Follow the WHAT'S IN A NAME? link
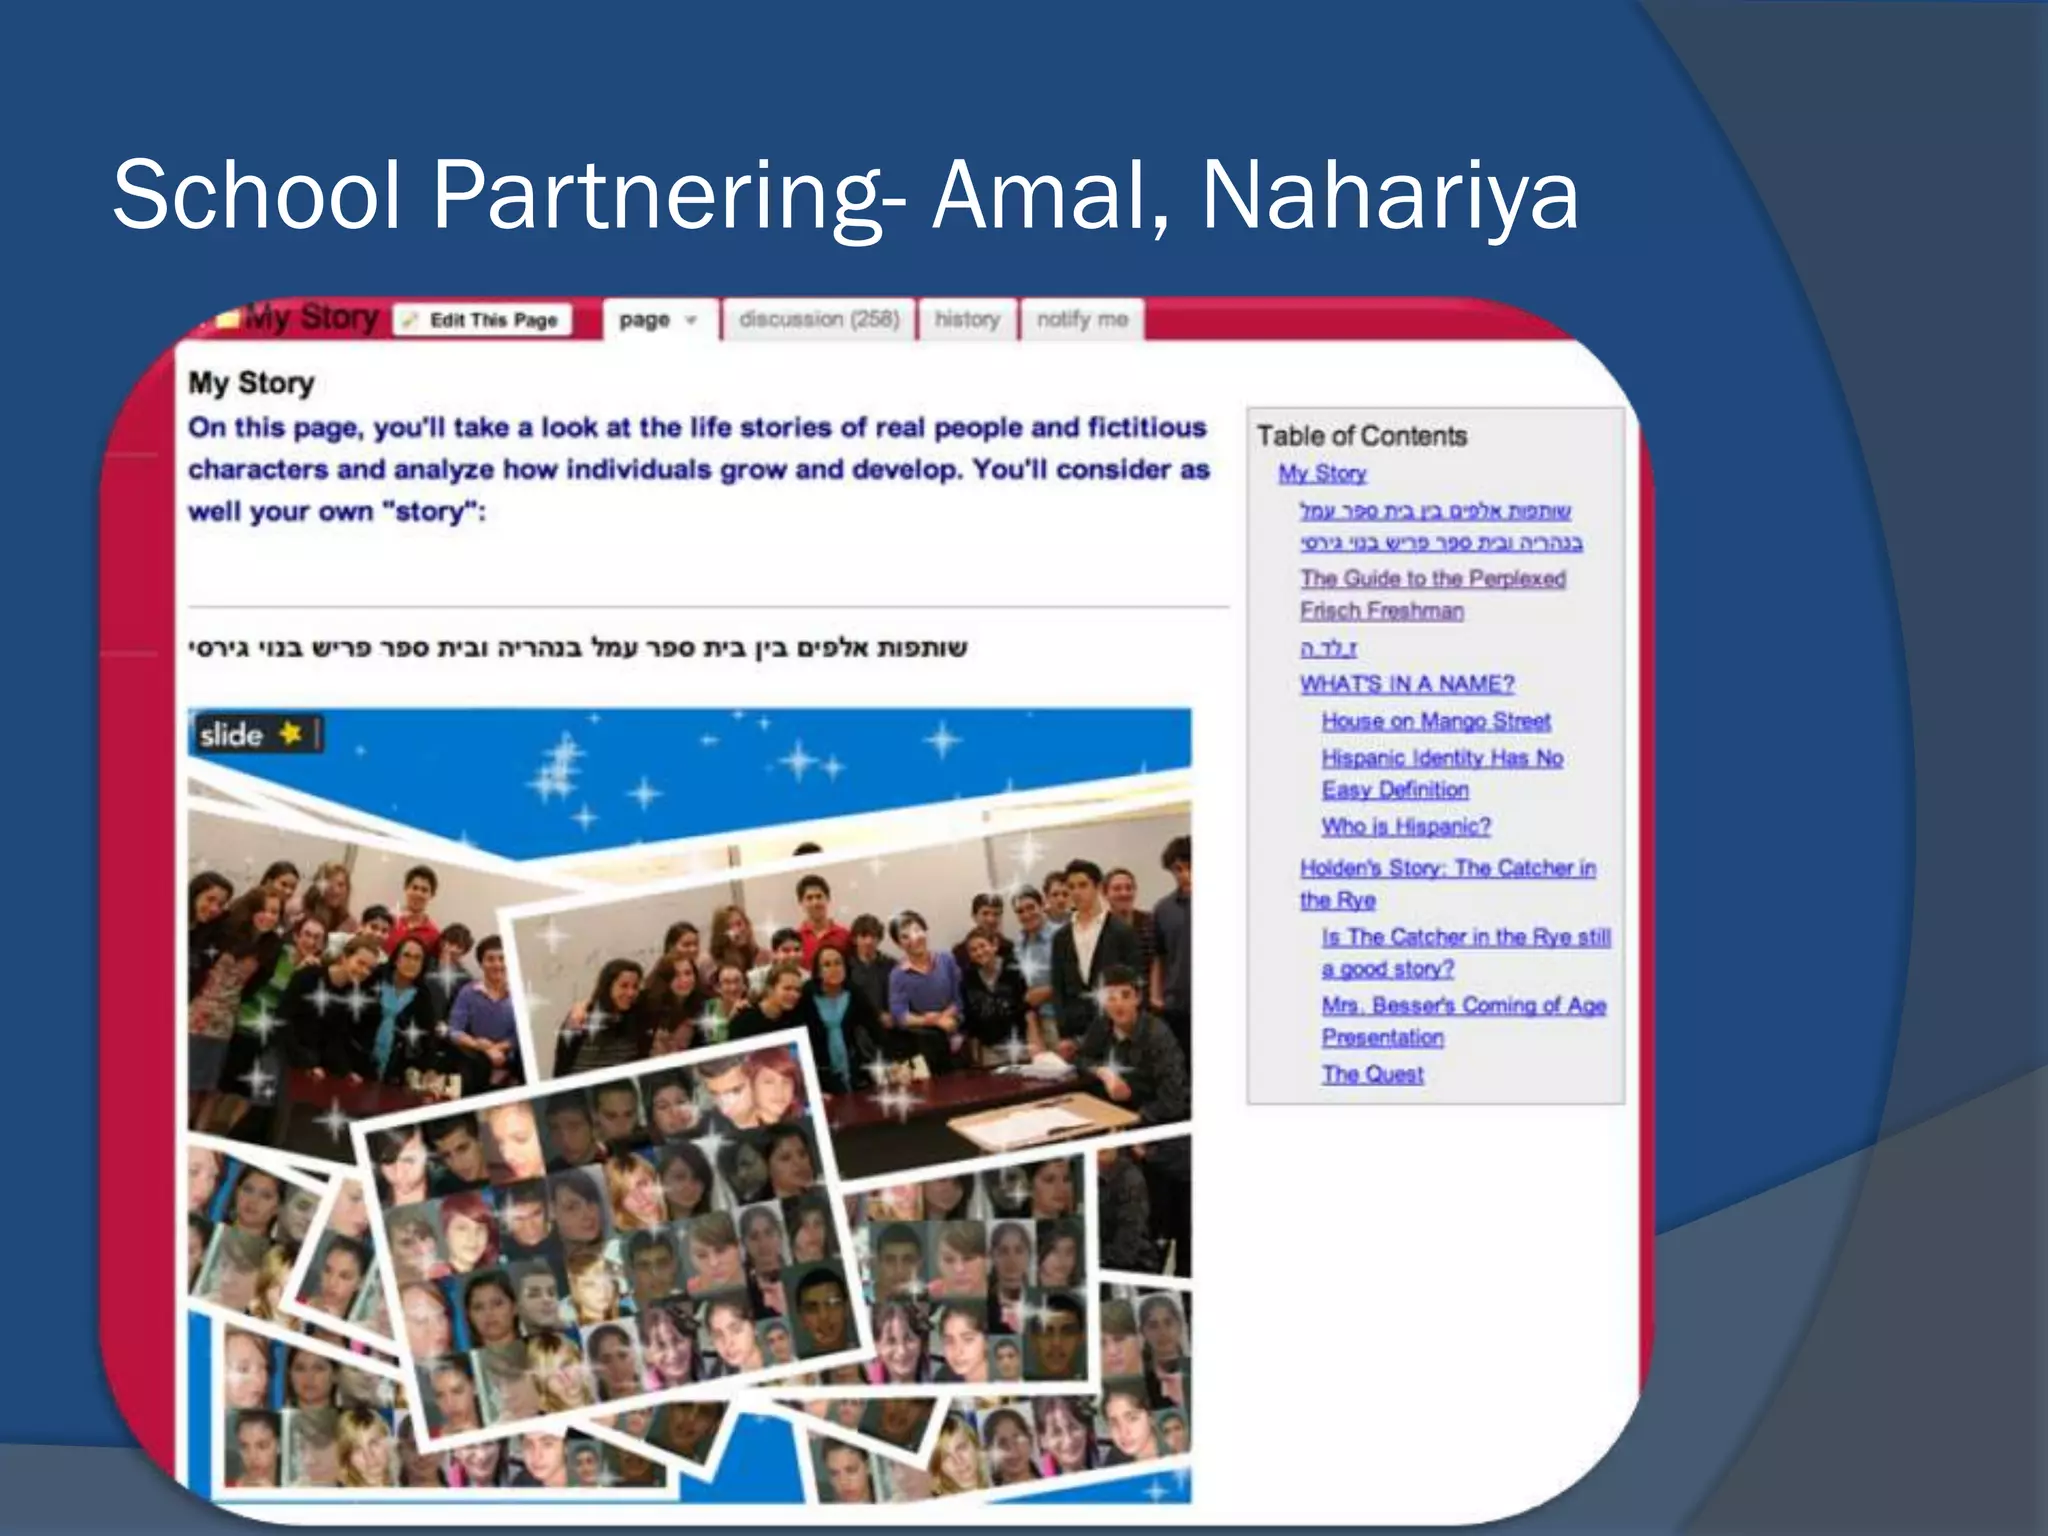 [1407, 684]
